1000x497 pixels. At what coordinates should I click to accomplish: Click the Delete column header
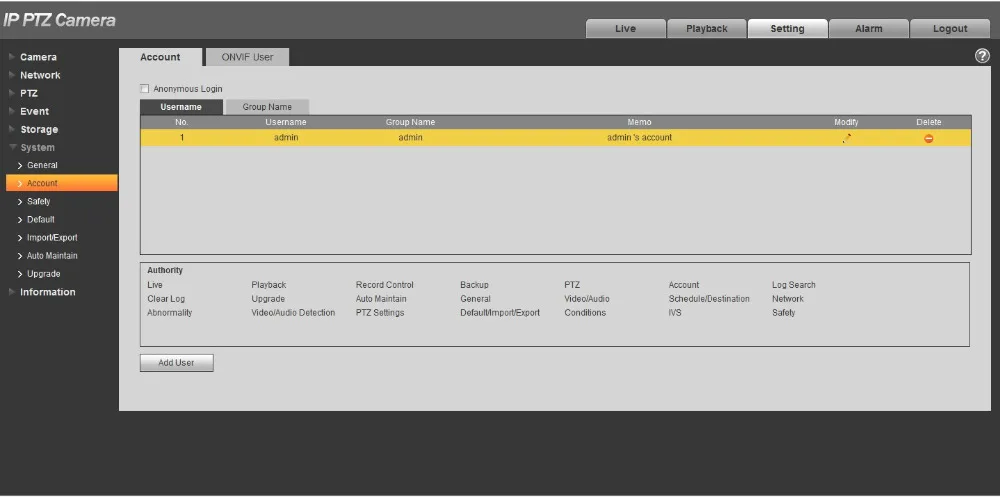point(929,122)
